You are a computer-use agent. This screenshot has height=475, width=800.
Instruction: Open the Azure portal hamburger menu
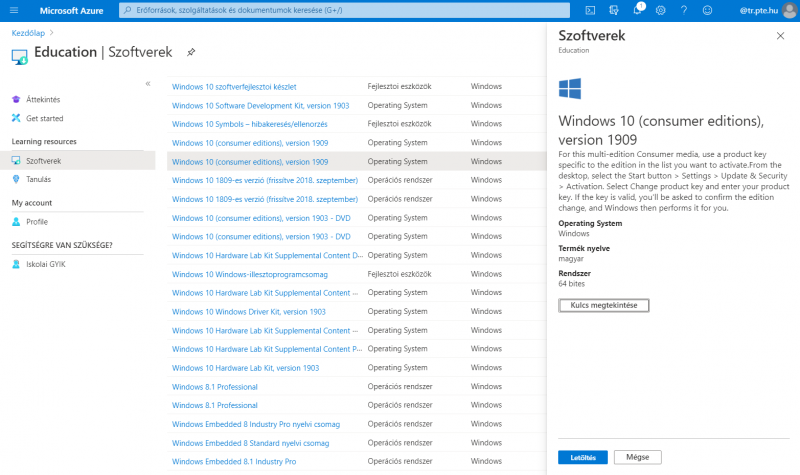tap(14, 10)
